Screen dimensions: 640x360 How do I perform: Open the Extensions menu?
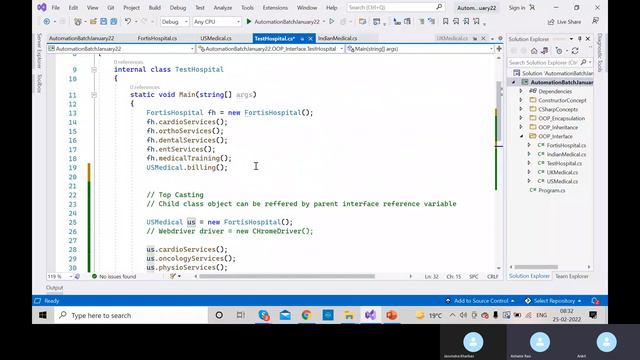pyautogui.click(x=275, y=7)
